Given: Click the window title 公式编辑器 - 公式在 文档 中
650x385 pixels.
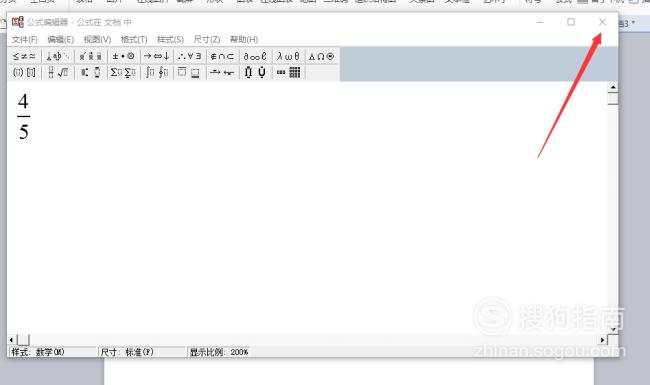Looking at the screenshot, I should pos(79,22).
